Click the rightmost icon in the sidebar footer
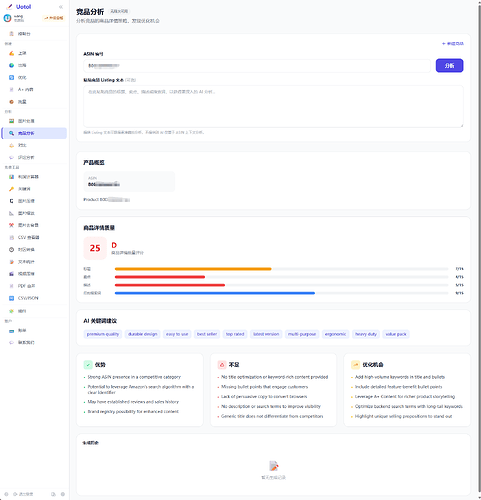 point(63,494)
